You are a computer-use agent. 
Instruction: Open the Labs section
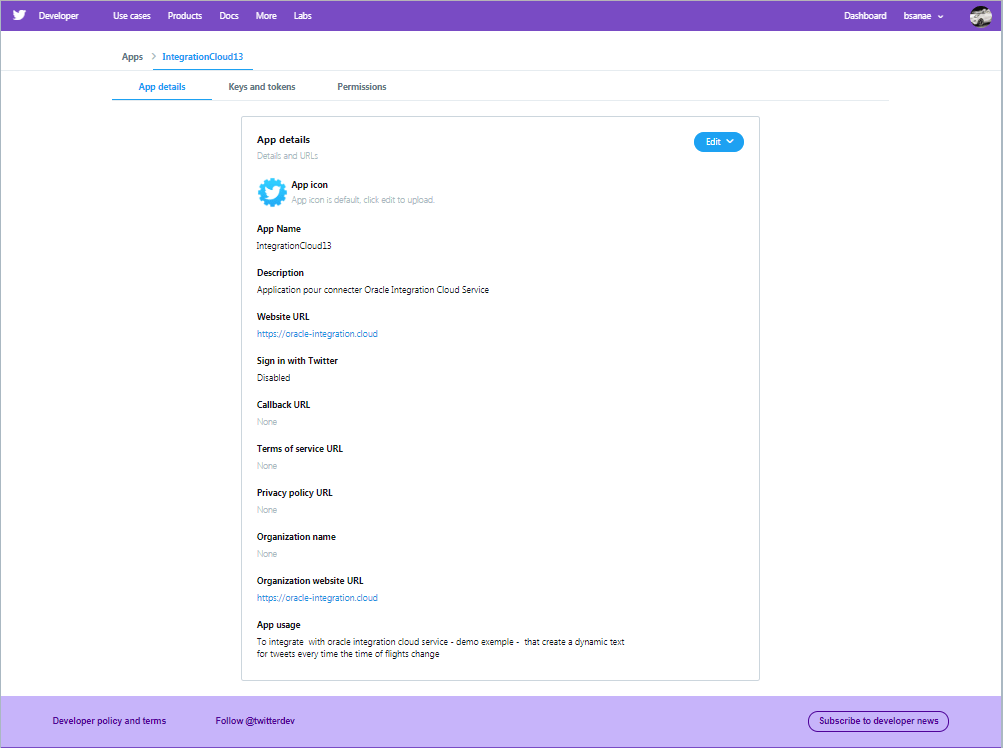(x=302, y=15)
